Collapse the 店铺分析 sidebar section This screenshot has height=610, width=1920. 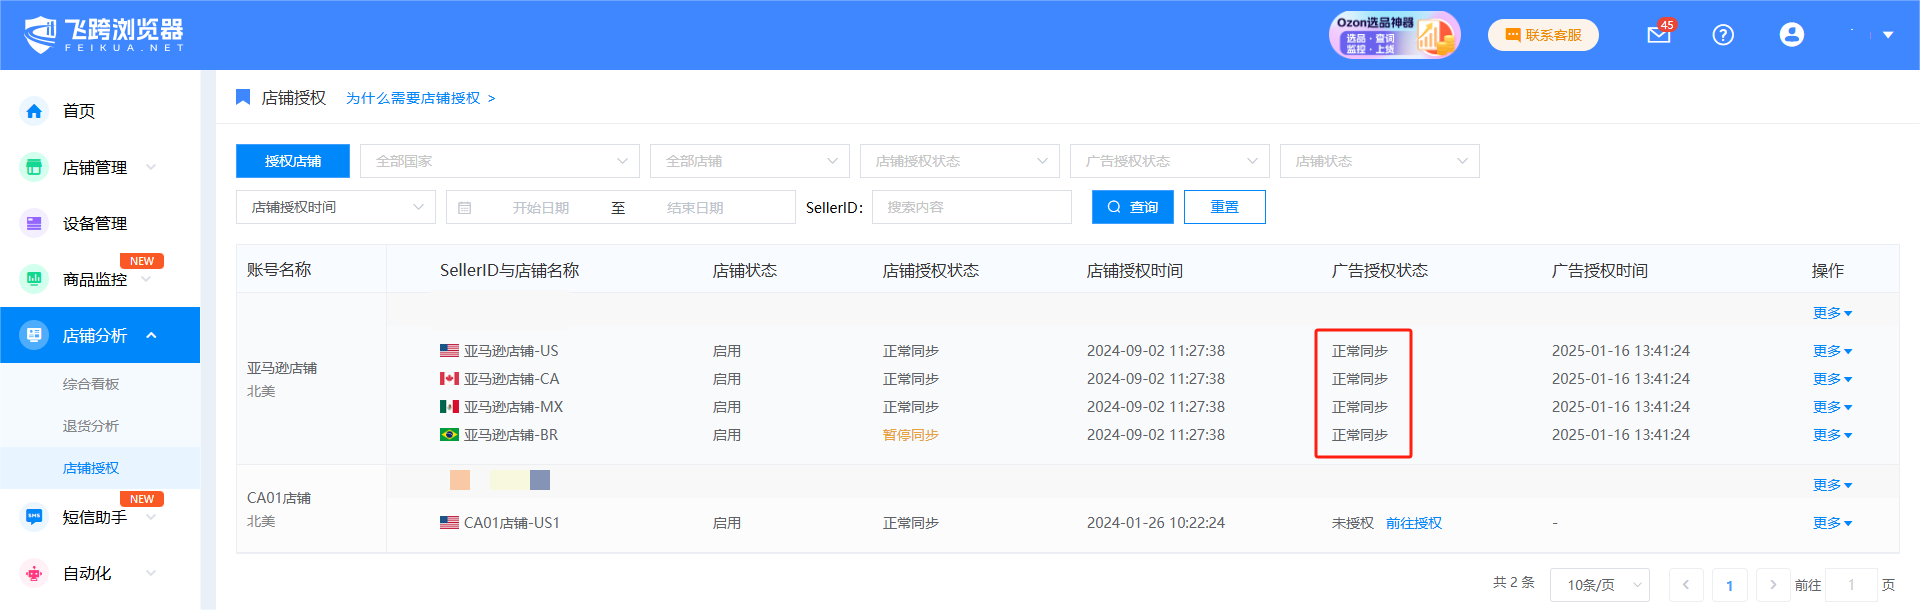pos(151,336)
